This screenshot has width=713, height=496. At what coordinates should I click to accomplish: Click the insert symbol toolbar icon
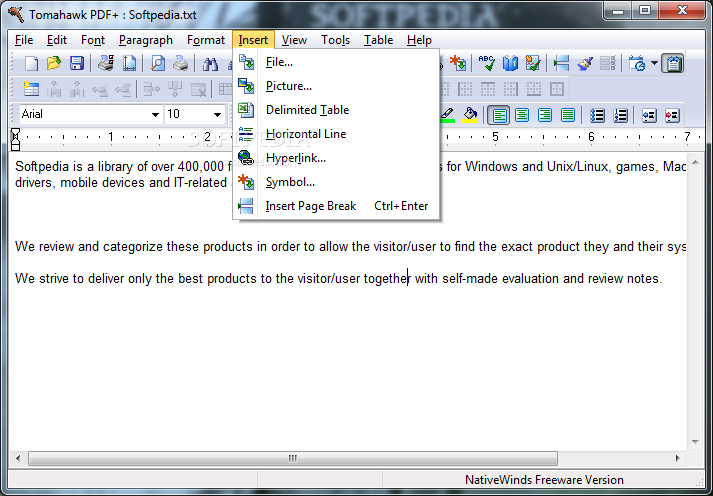(x=458, y=63)
